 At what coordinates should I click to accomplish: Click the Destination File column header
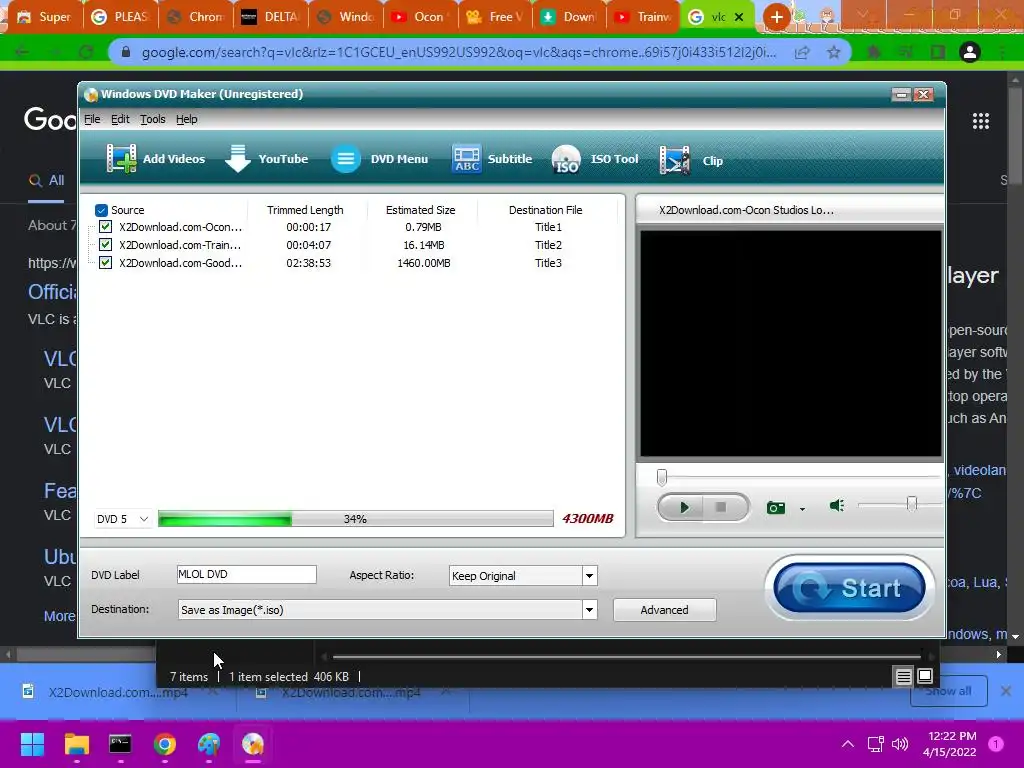click(546, 210)
